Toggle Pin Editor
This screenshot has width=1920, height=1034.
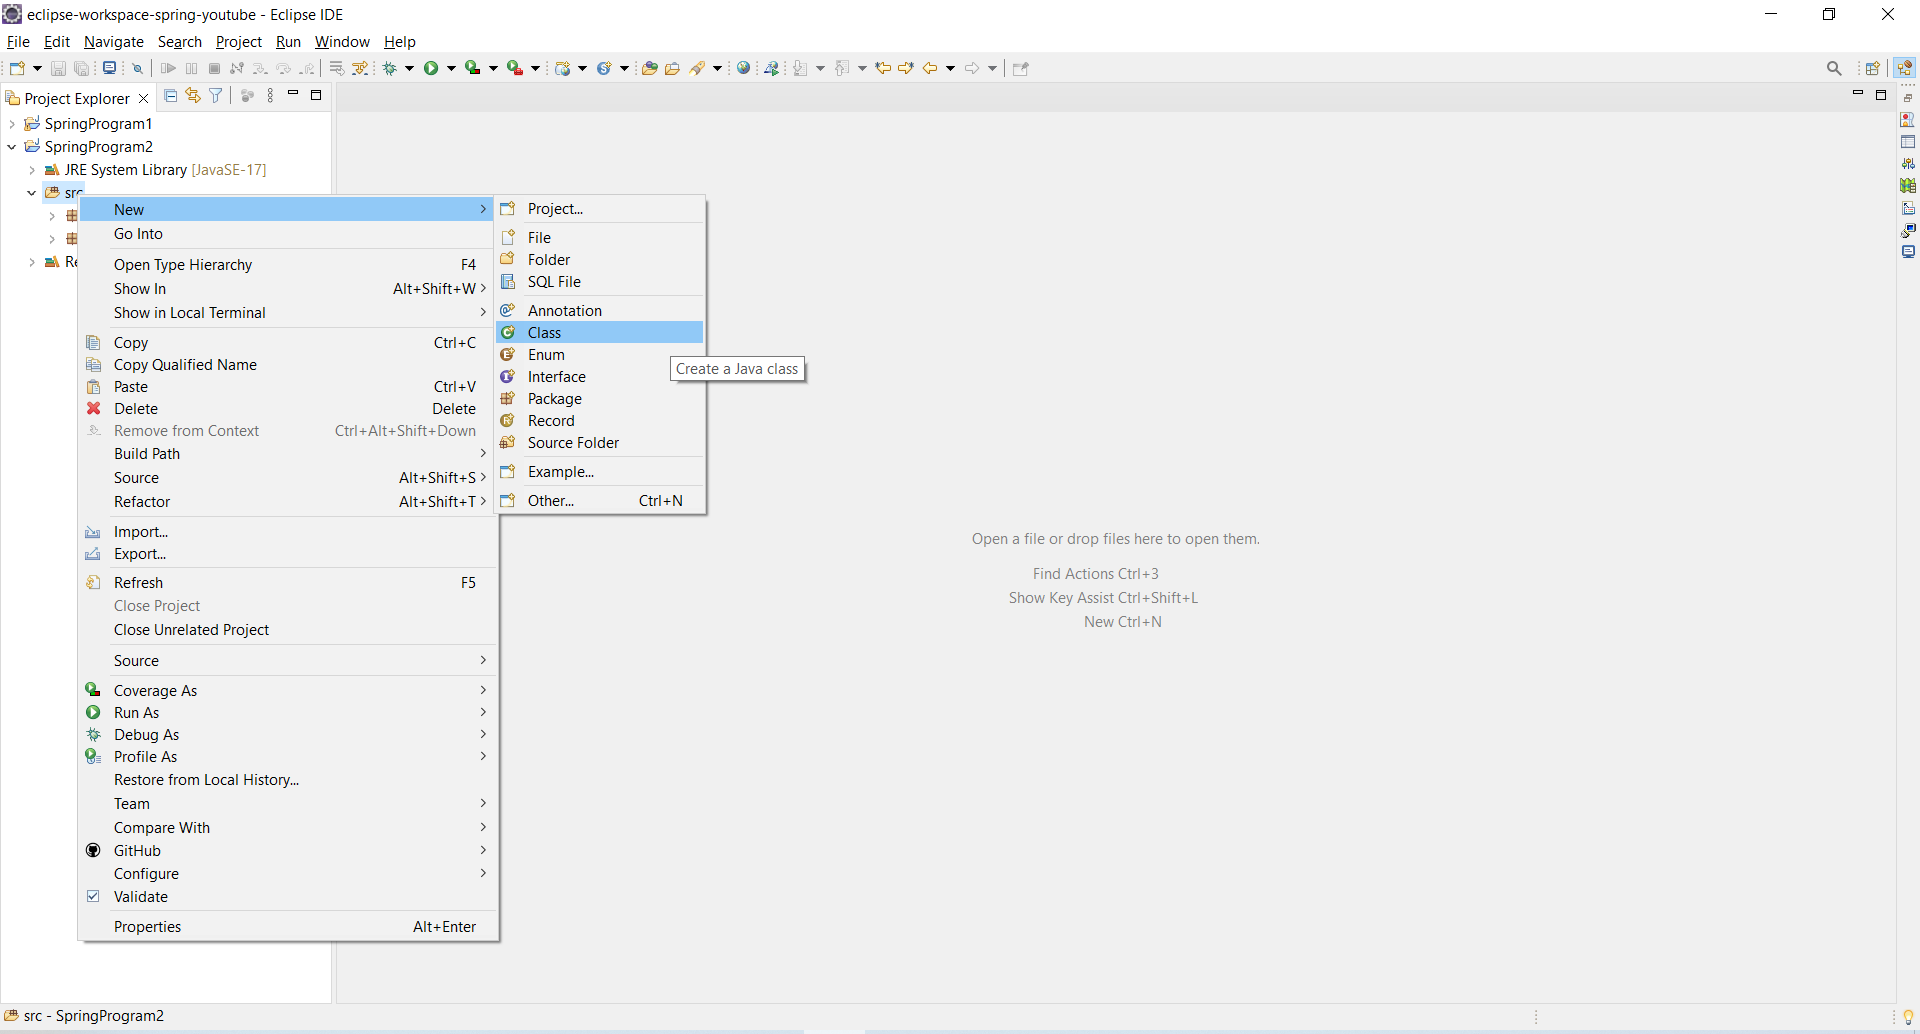coord(1020,68)
